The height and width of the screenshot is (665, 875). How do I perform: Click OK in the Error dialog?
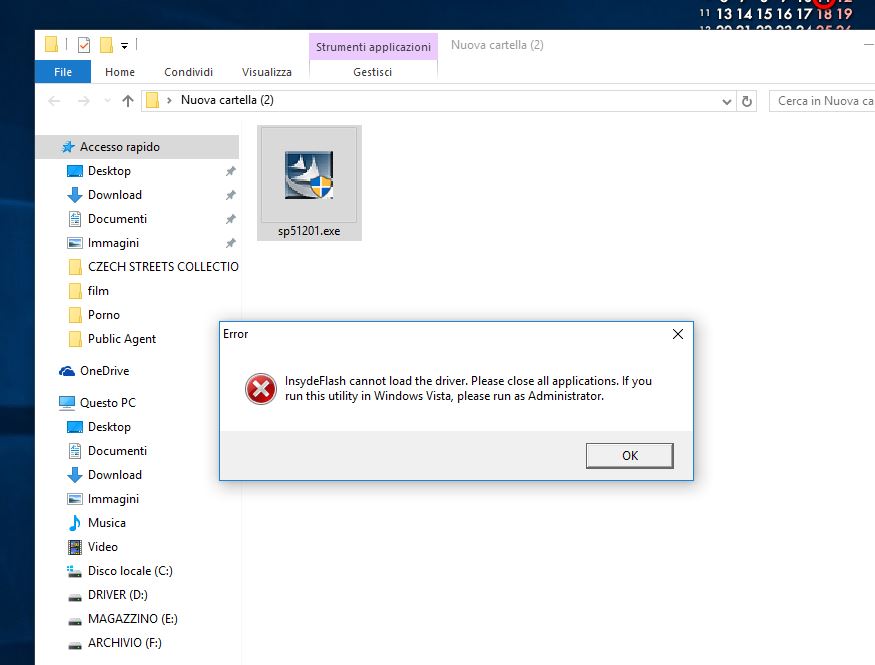click(629, 456)
